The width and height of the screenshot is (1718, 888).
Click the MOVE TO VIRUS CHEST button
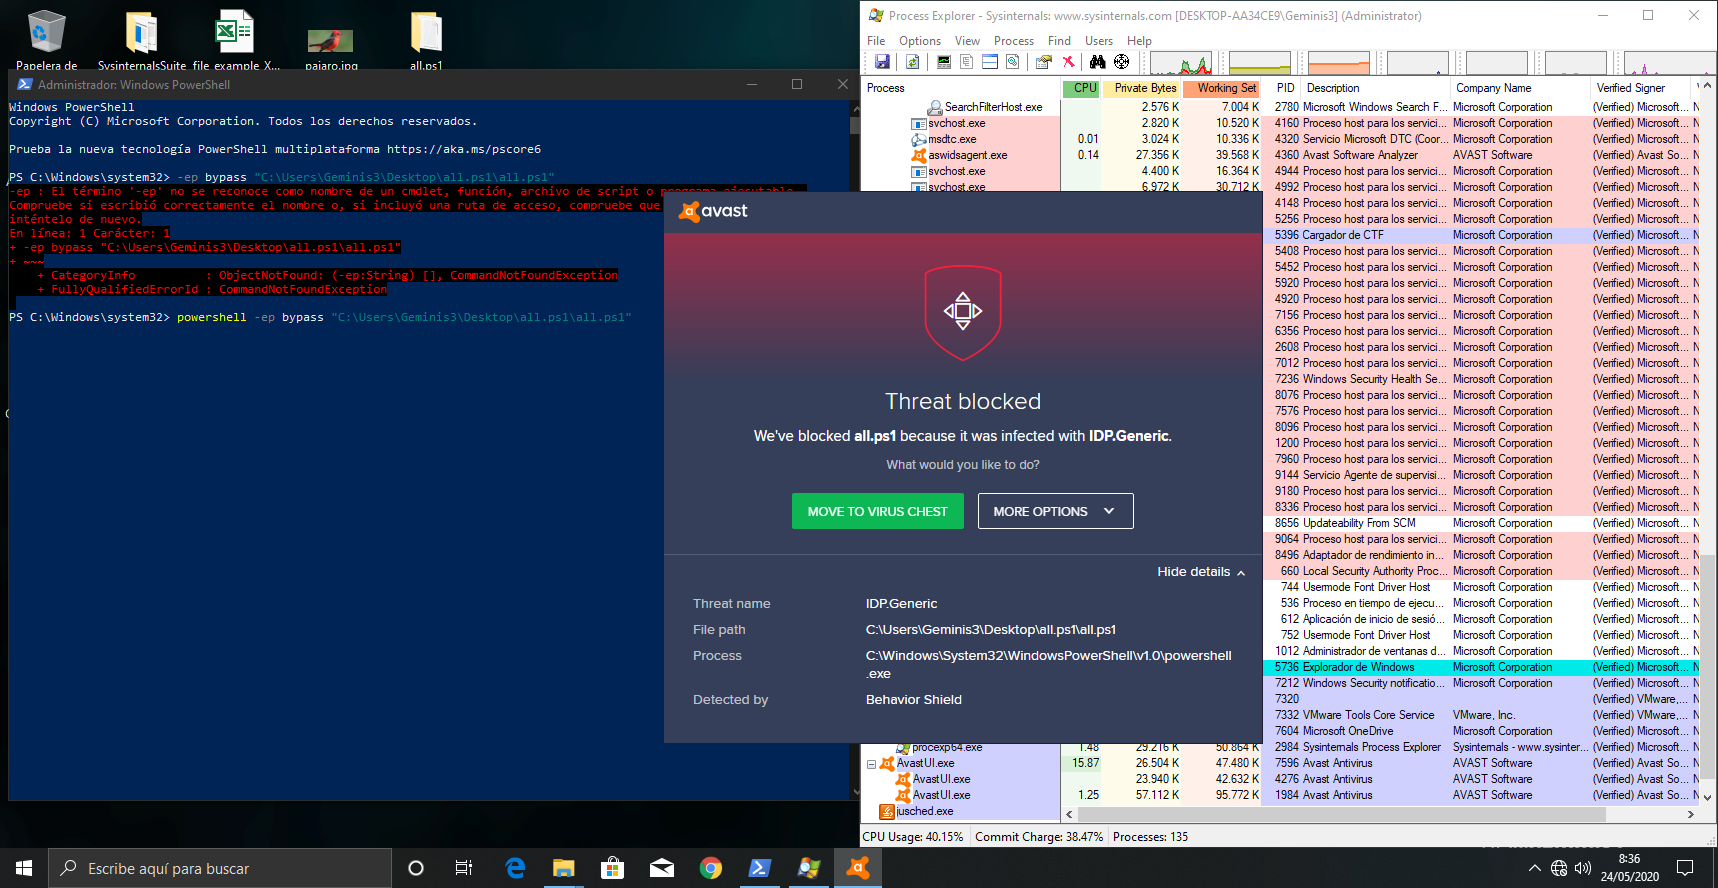877,511
